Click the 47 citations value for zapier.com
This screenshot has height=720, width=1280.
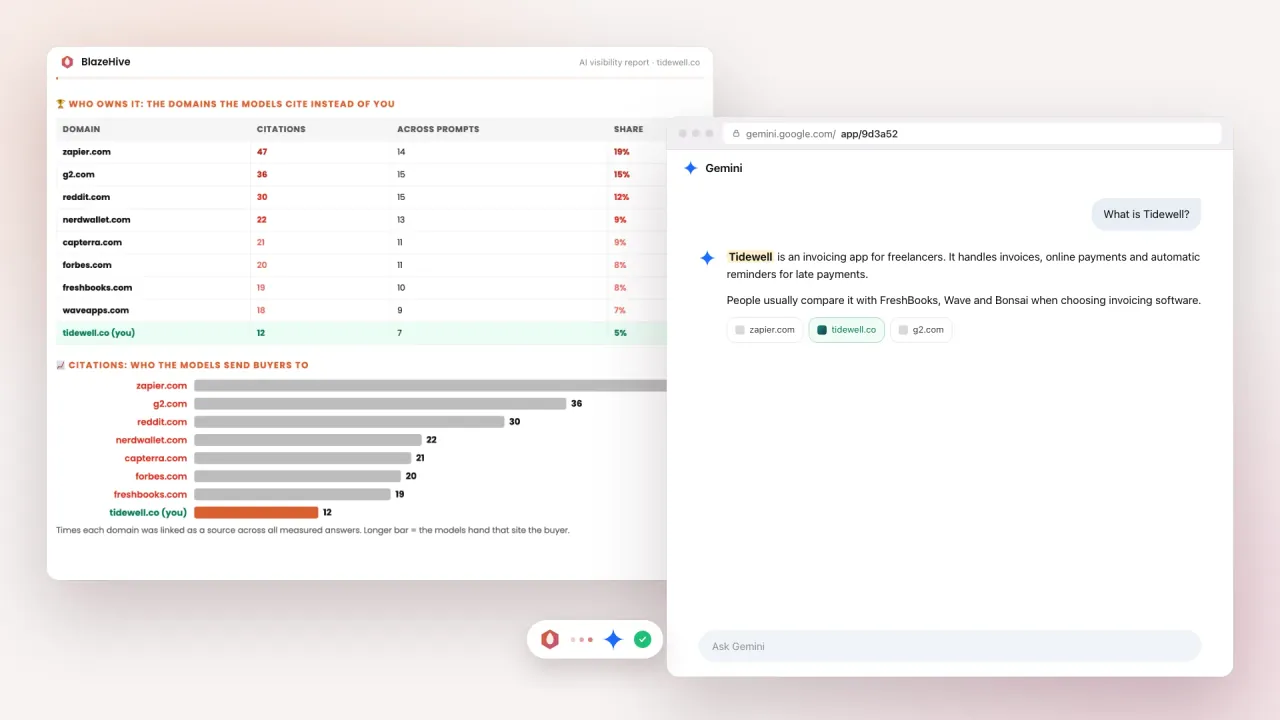[262, 152]
